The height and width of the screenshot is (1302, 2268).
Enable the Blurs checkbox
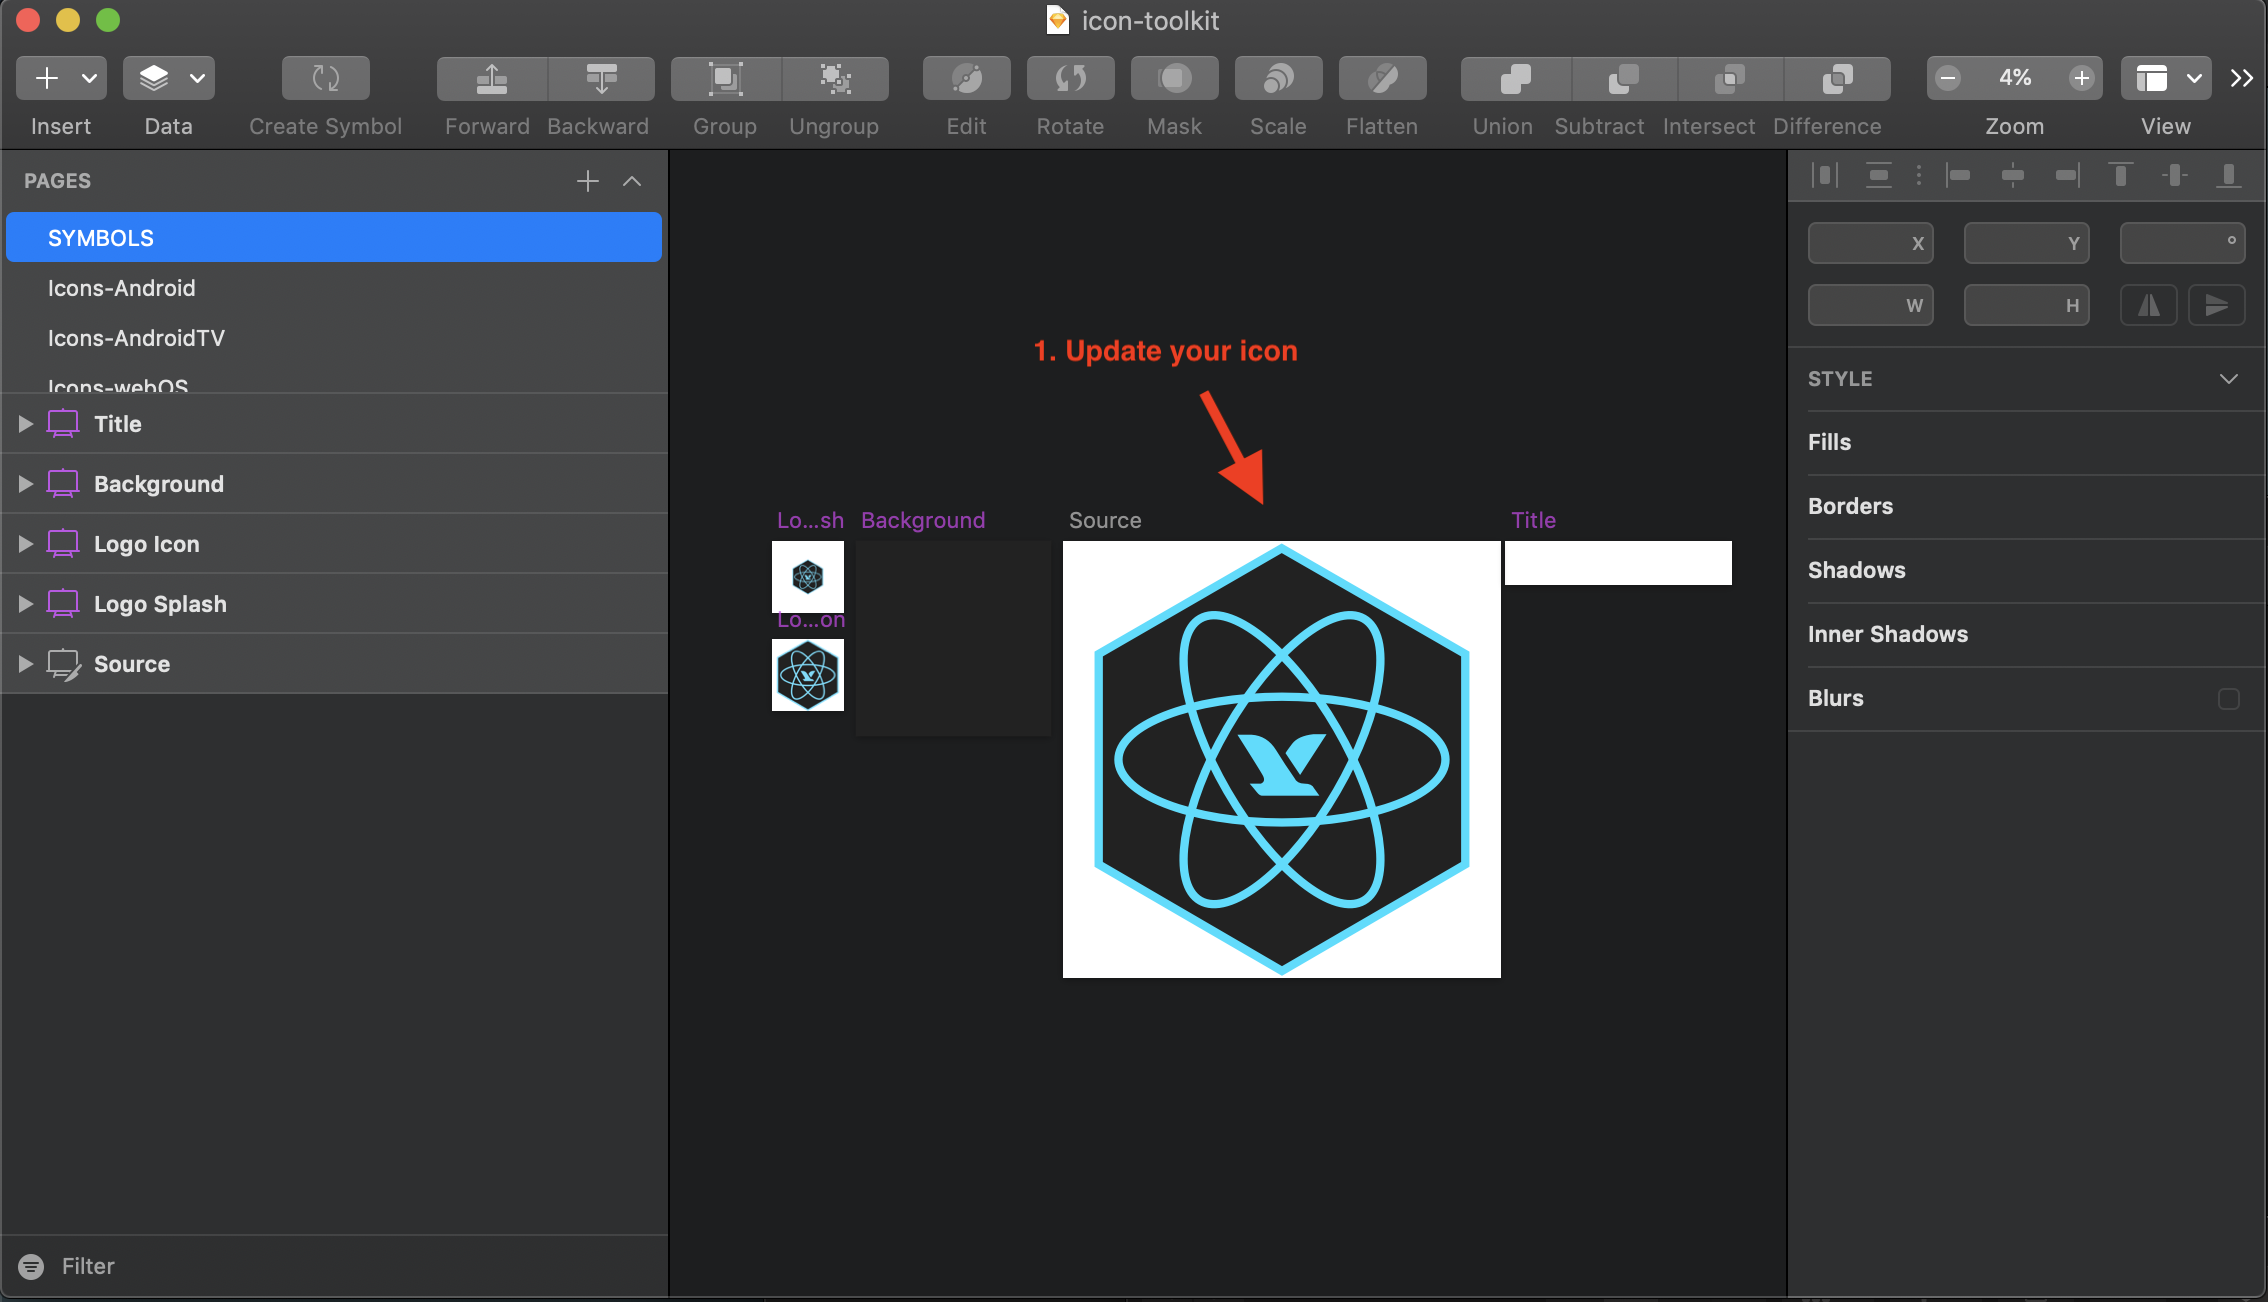coord(2228,698)
